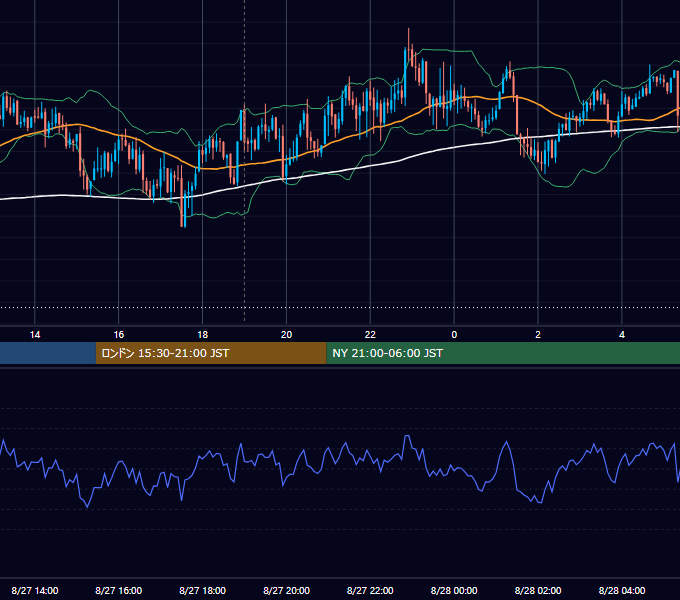The height and width of the screenshot is (600, 680).
Task: Click the 0 hour label on price axis
Action: click(x=454, y=335)
